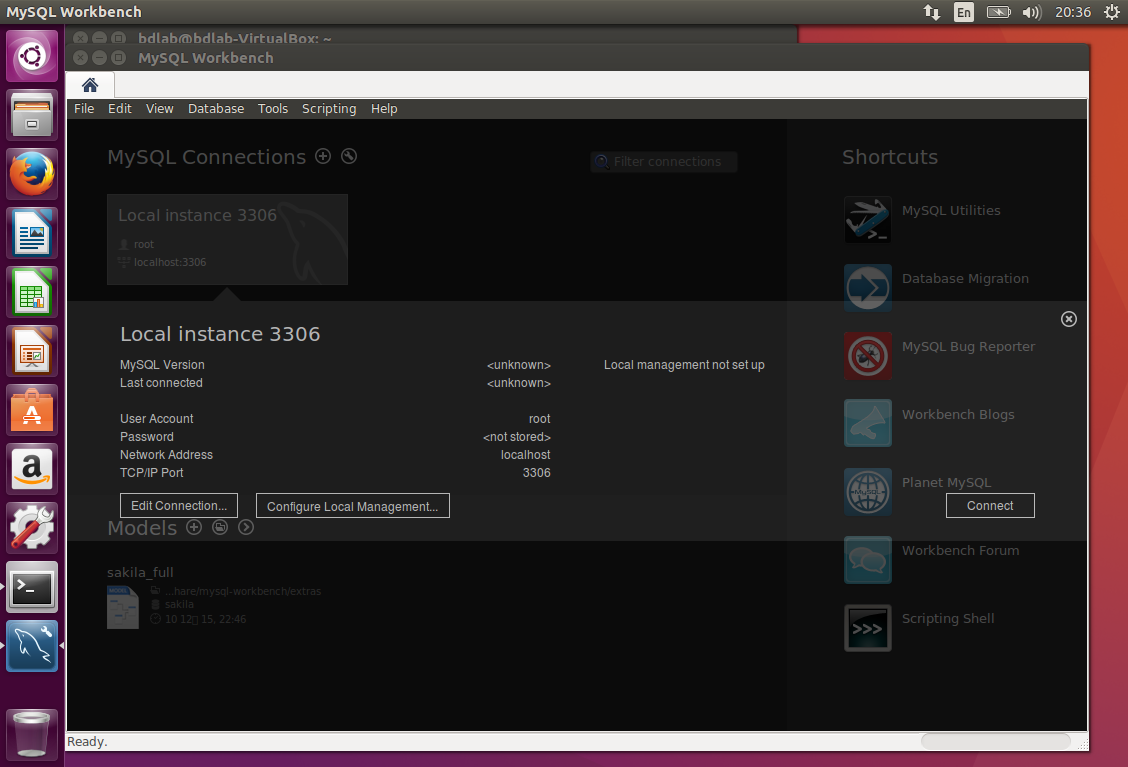
Task: Open Planet MySQL globe icon
Action: tap(868, 491)
